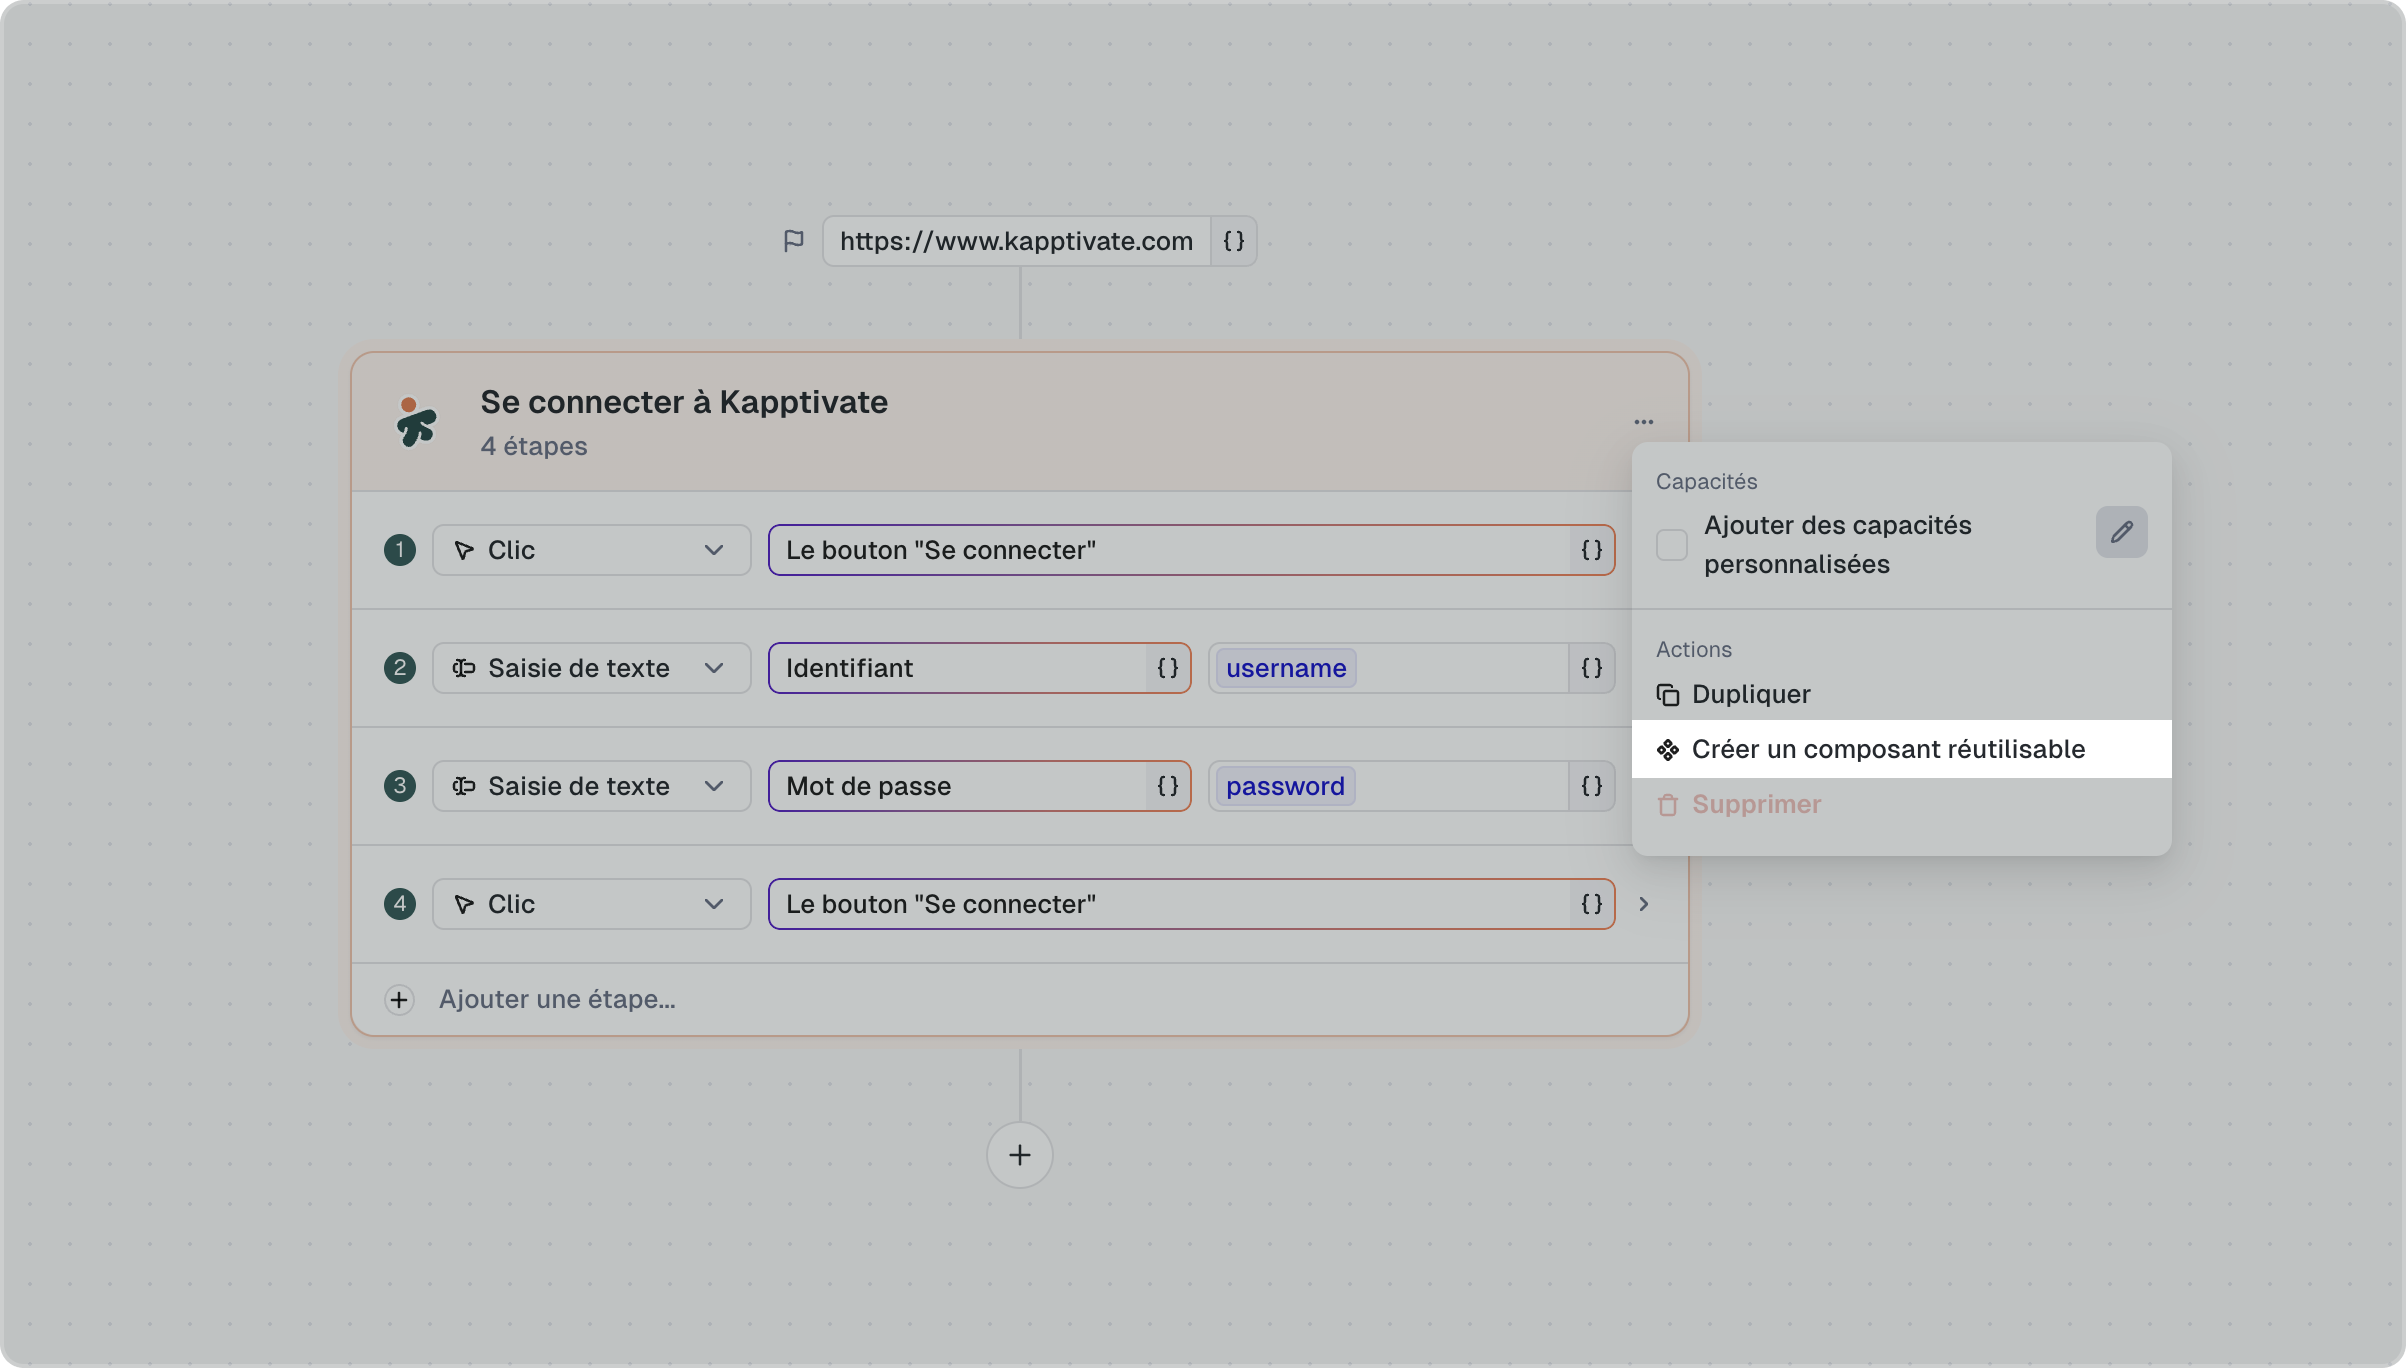
Task: Open the three-dots menu of the card
Action: coord(1643,421)
